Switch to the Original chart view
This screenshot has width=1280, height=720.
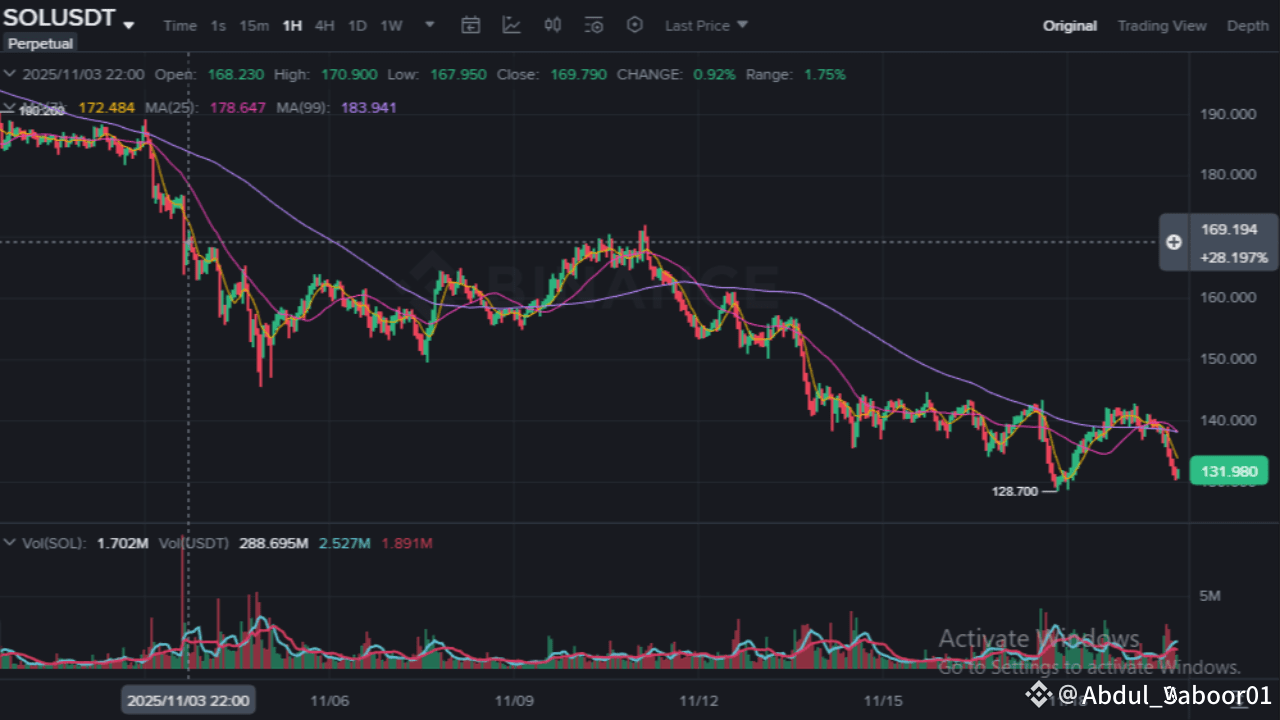[x=1070, y=26]
